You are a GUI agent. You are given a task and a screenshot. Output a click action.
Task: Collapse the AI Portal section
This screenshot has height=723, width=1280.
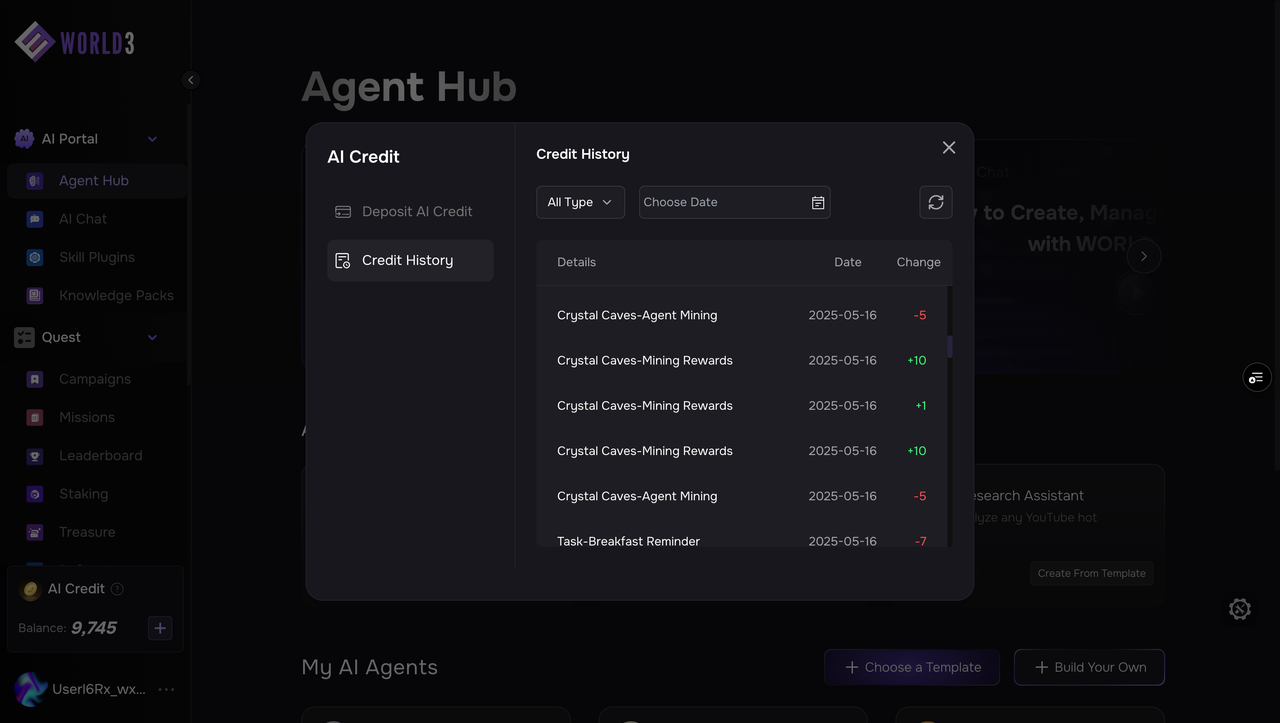[152, 139]
